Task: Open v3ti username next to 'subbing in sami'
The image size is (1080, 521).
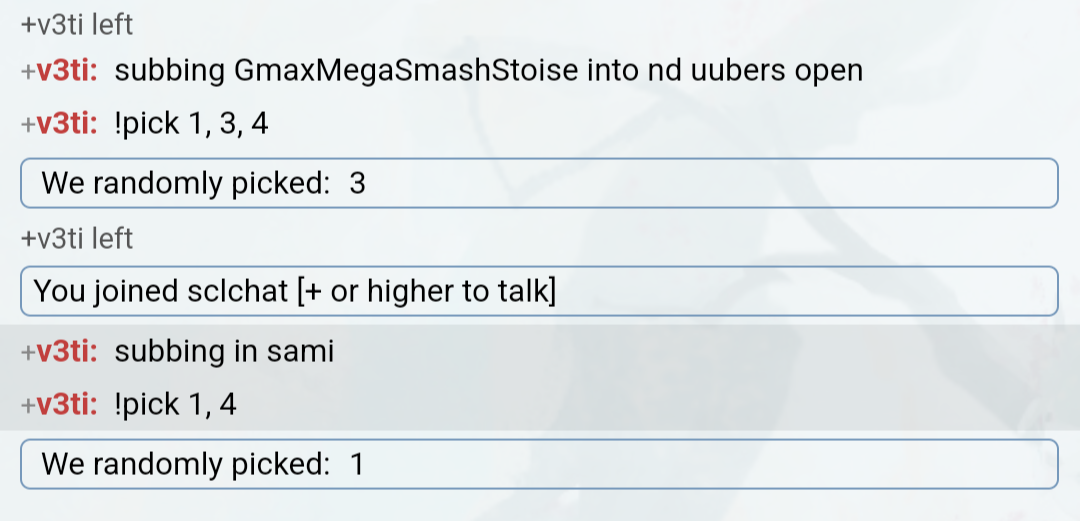Action: 66,351
